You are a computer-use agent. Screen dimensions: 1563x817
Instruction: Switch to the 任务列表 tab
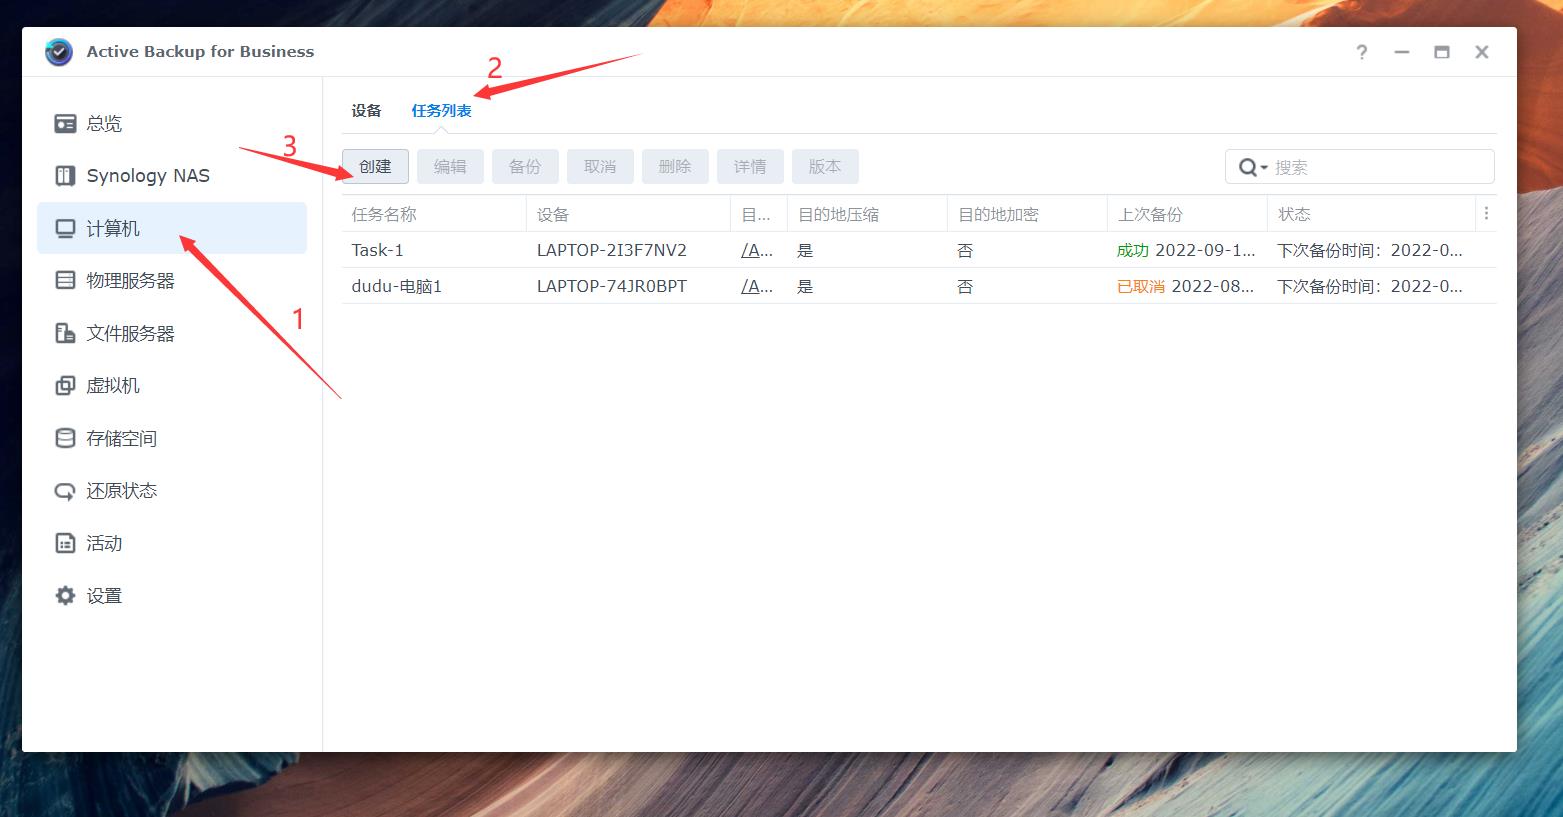point(442,111)
